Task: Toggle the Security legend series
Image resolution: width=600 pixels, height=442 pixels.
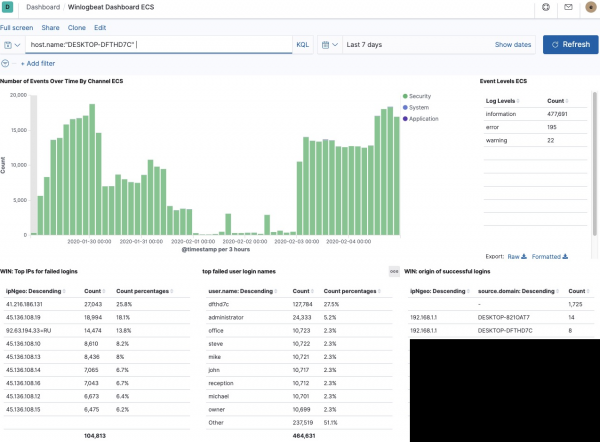Action: pos(418,96)
